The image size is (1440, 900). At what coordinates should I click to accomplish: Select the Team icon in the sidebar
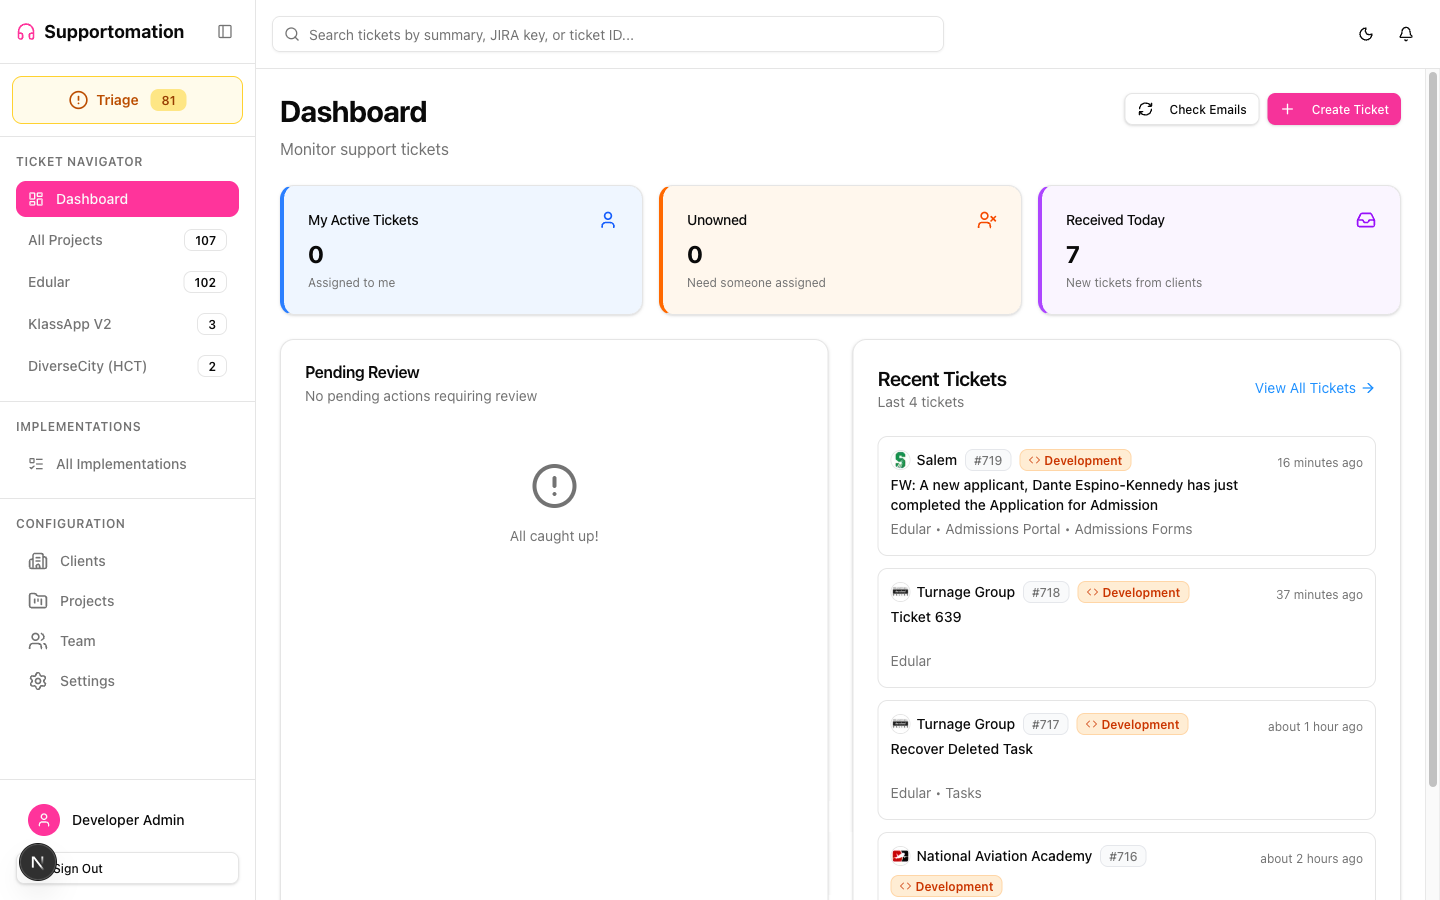[37, 640]
